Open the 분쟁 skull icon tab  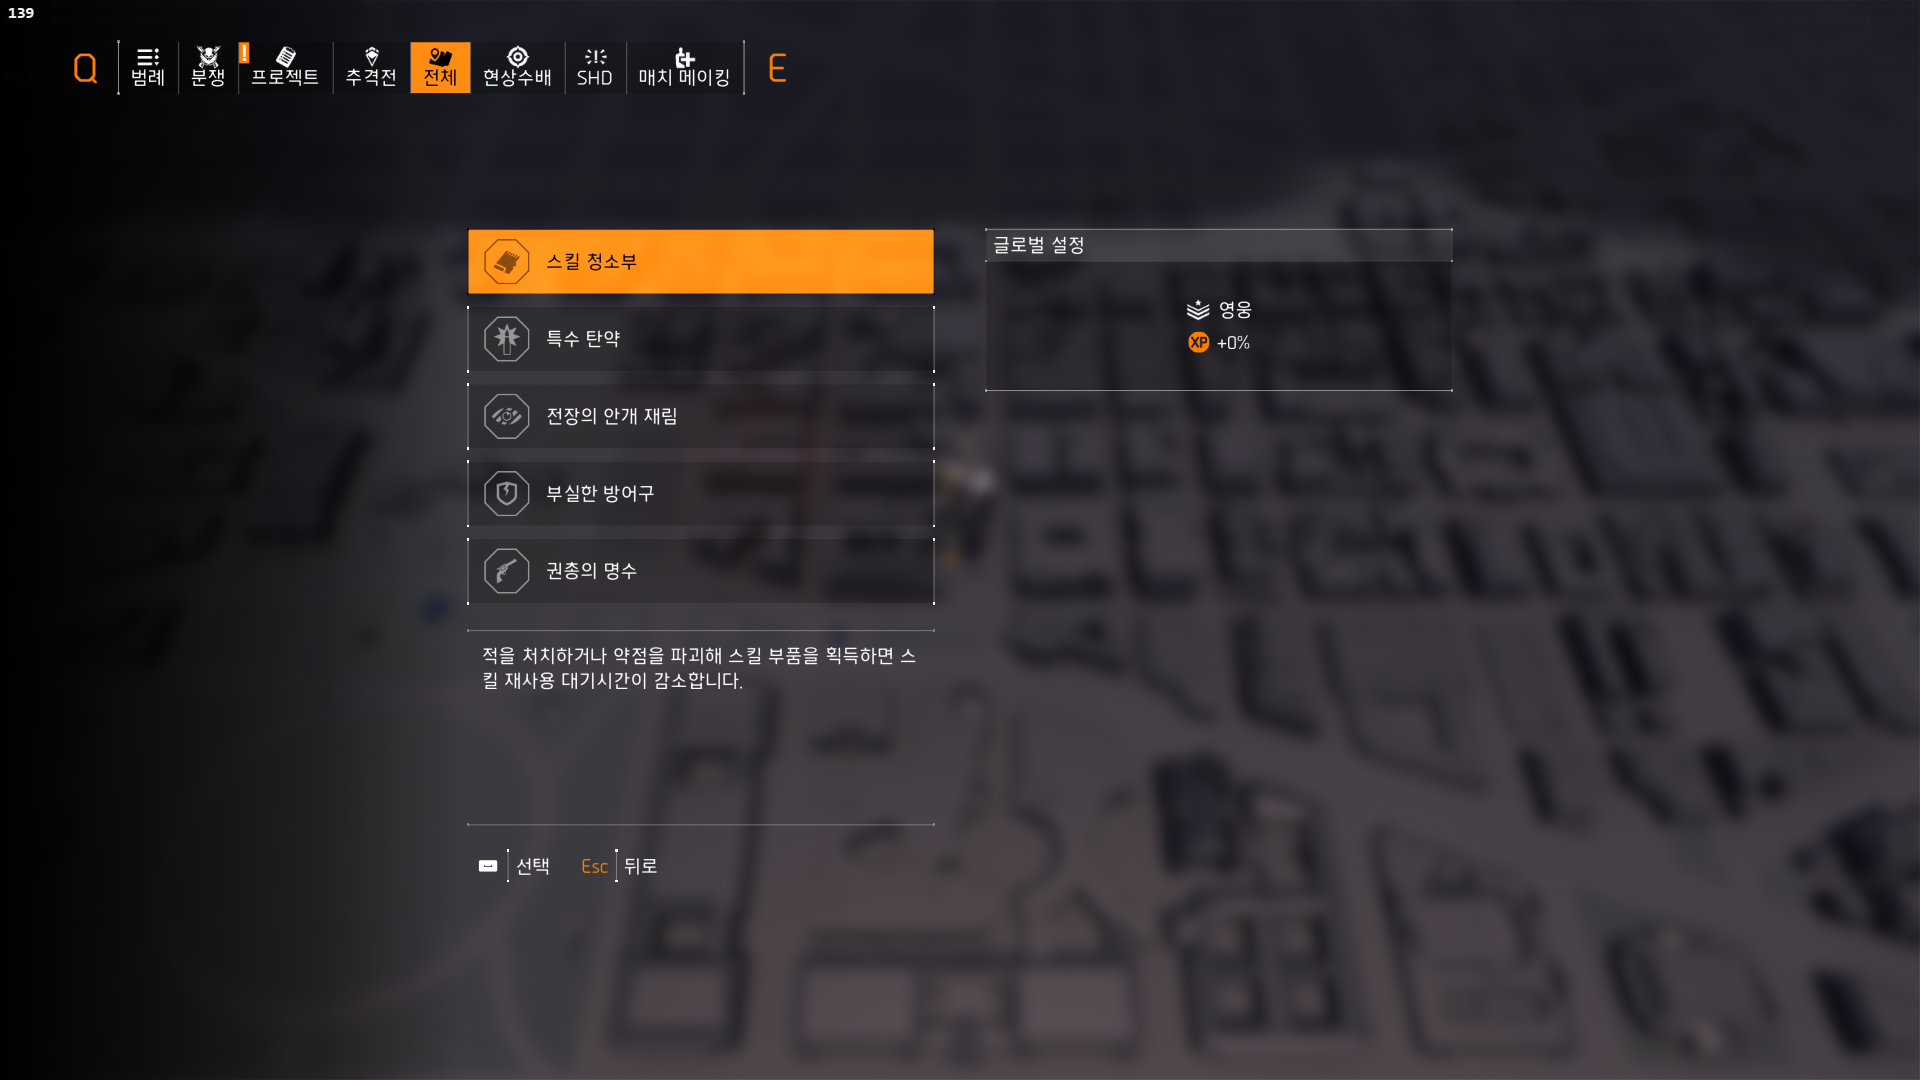click(x=208, y=56)
